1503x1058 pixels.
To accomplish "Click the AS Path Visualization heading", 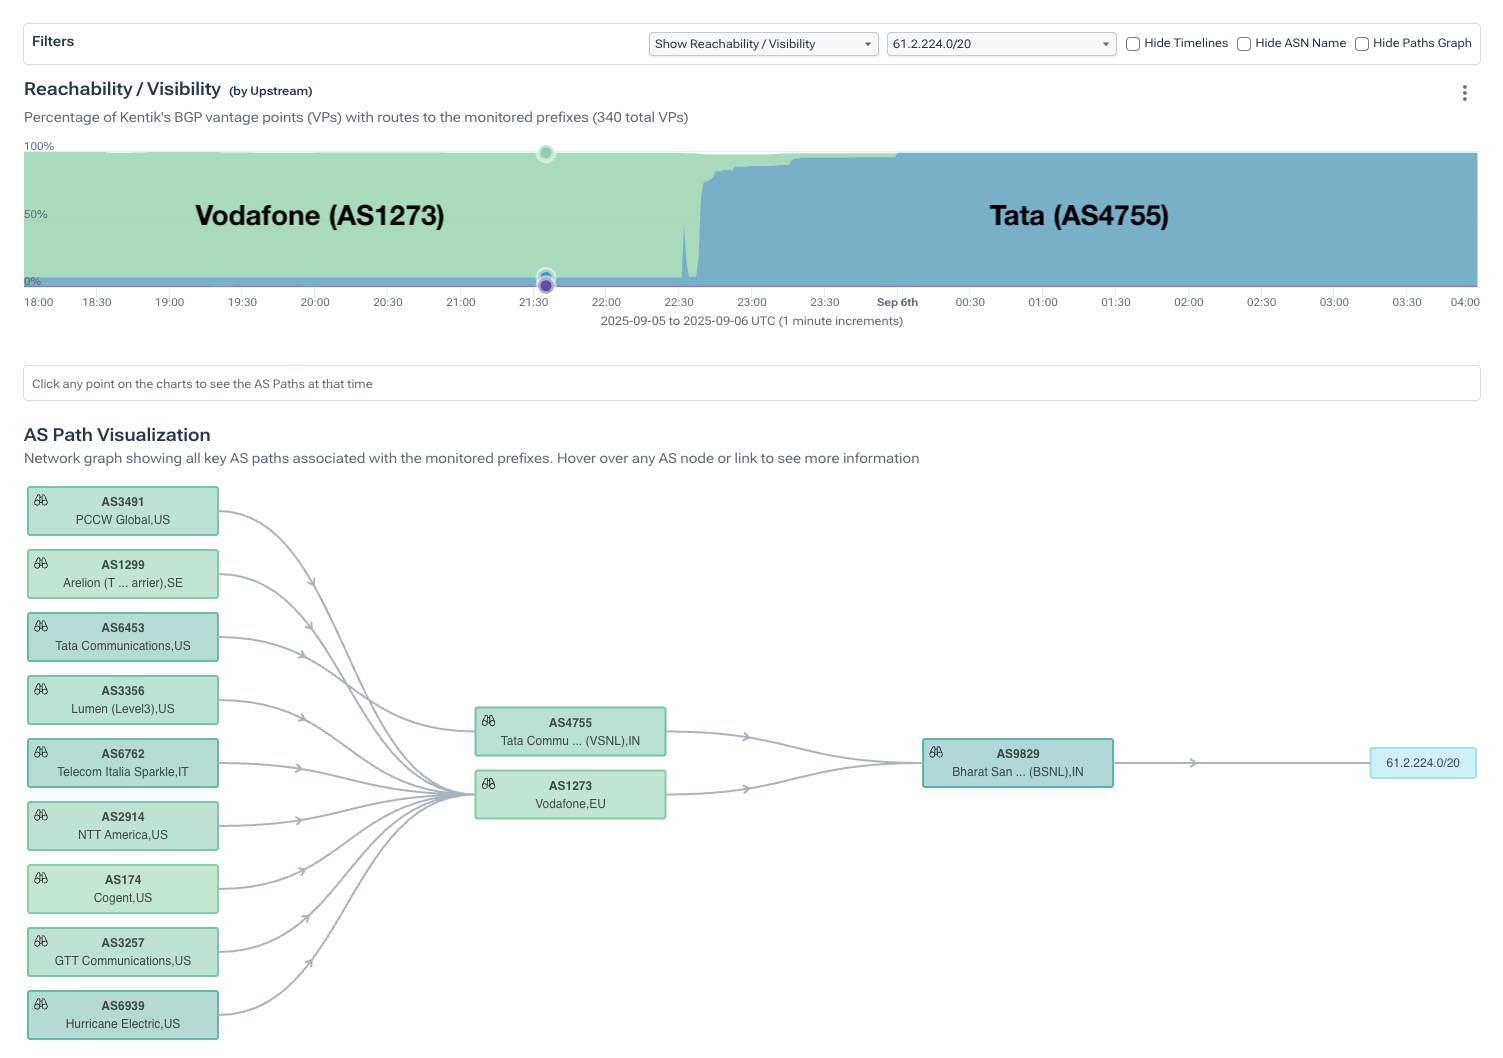I will [117, 435].
